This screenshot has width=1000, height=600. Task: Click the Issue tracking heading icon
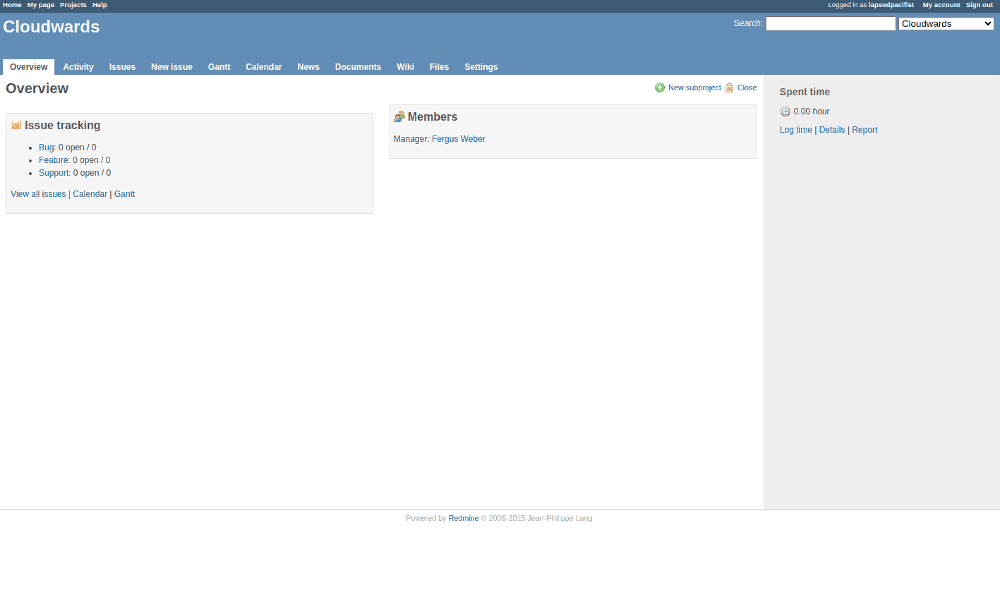[x=17, y=125]
